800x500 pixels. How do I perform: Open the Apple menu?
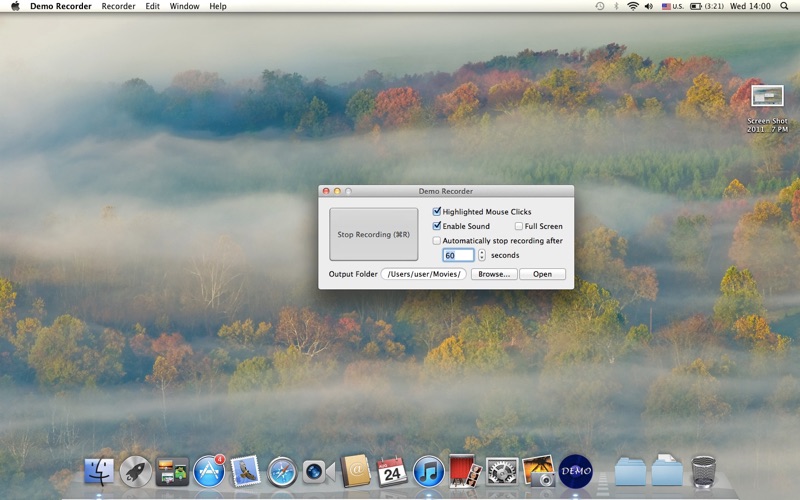point(15,6)
